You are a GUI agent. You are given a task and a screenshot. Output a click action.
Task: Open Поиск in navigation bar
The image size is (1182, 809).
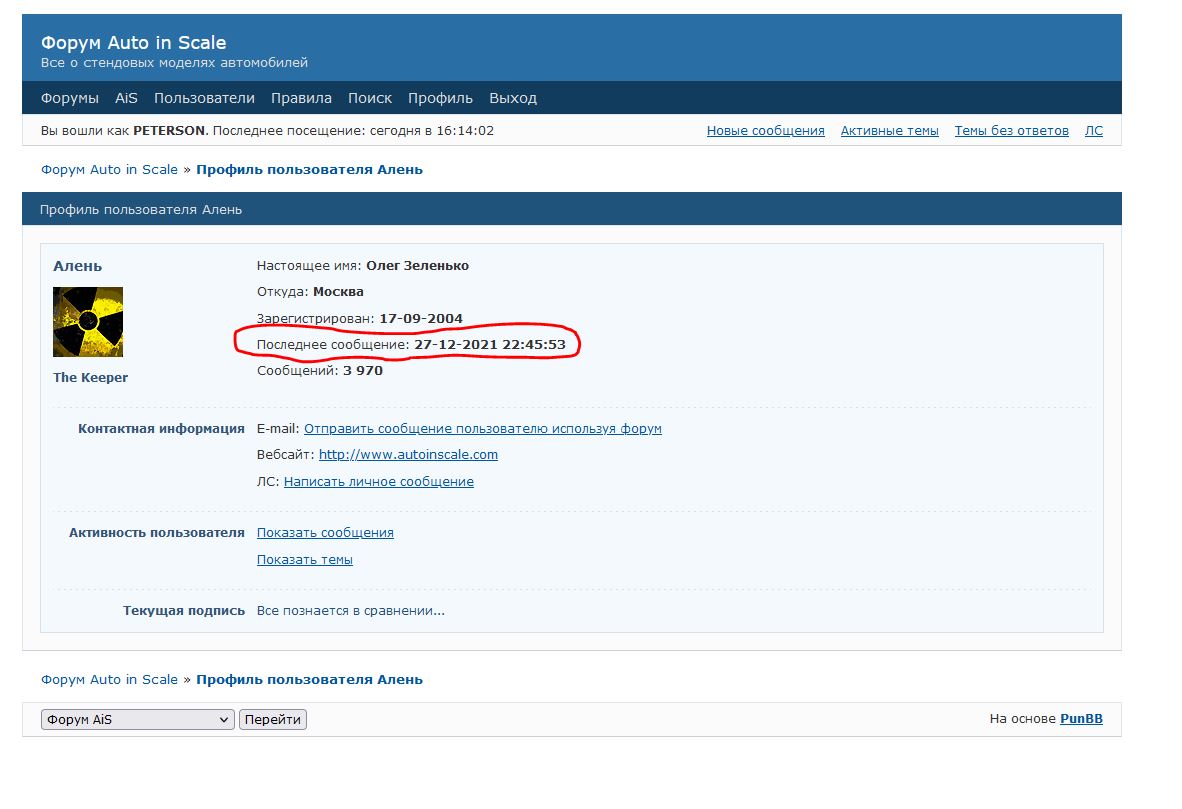tap(369, 98)
